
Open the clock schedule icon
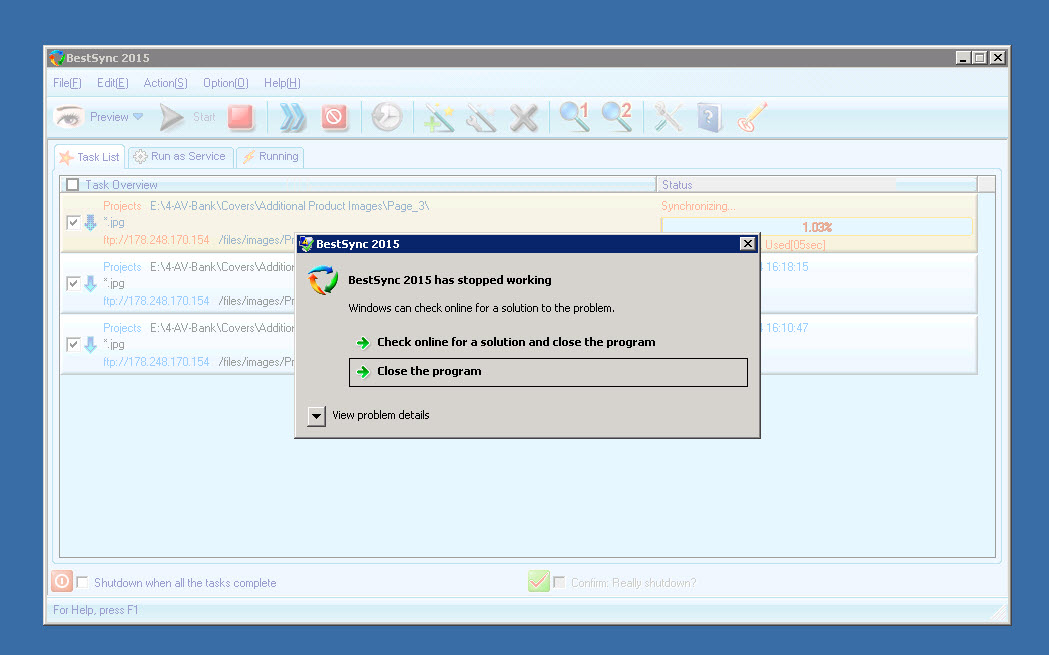click(x=387, y=117)
